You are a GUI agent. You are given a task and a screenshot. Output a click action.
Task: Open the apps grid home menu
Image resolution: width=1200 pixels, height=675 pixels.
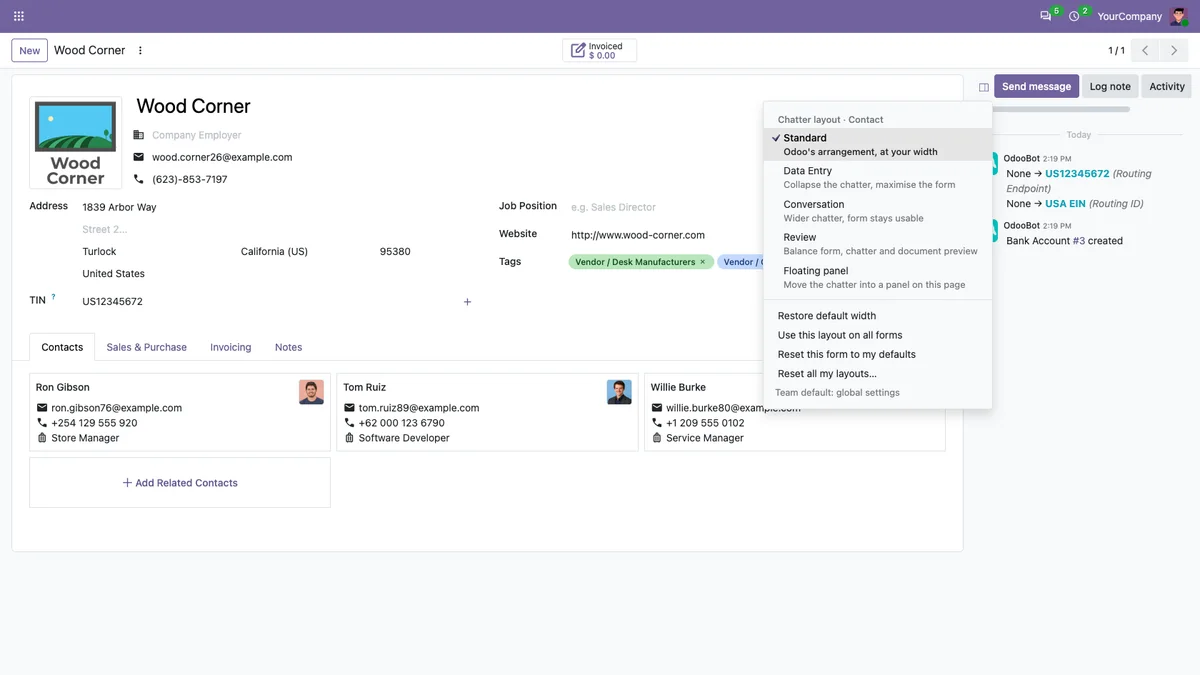(x=19, y=16)
